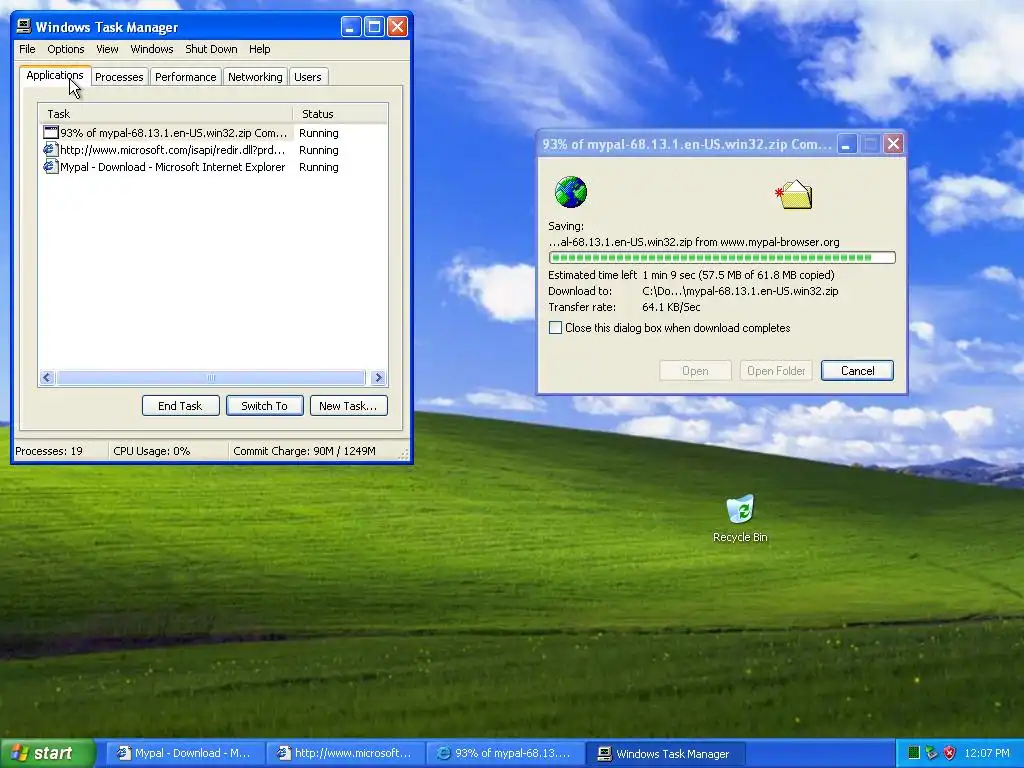
Task: Click the right scroll arrow in task list
Action: 378,377
